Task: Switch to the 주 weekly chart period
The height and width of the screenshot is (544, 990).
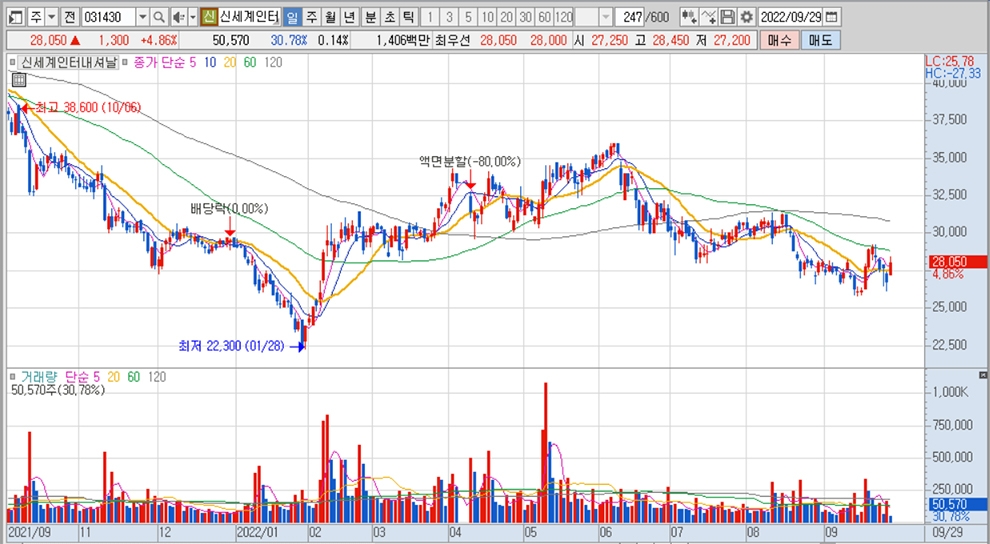Action: [x=311, y=16]
